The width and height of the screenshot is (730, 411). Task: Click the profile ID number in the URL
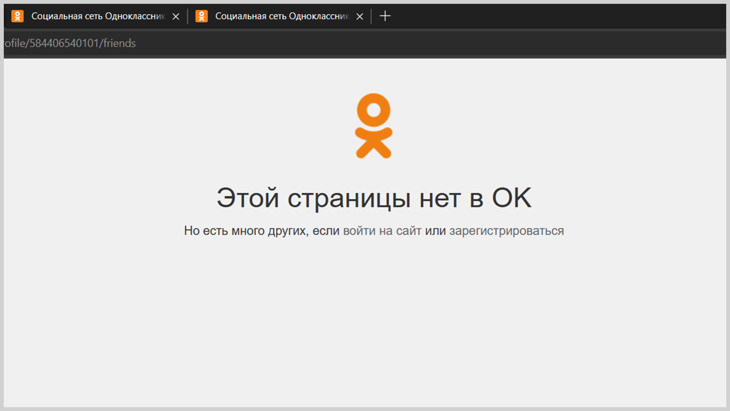pos(64,43)
